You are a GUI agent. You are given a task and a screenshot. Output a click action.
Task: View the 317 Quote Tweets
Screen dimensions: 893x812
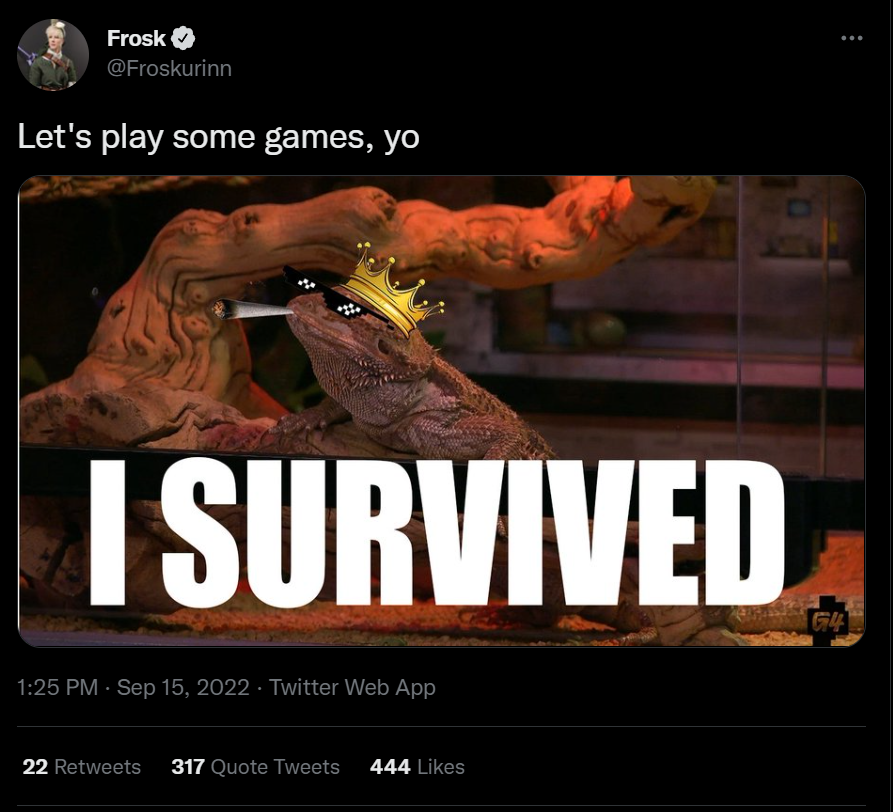pyautogui.click(x=255, y=766)
